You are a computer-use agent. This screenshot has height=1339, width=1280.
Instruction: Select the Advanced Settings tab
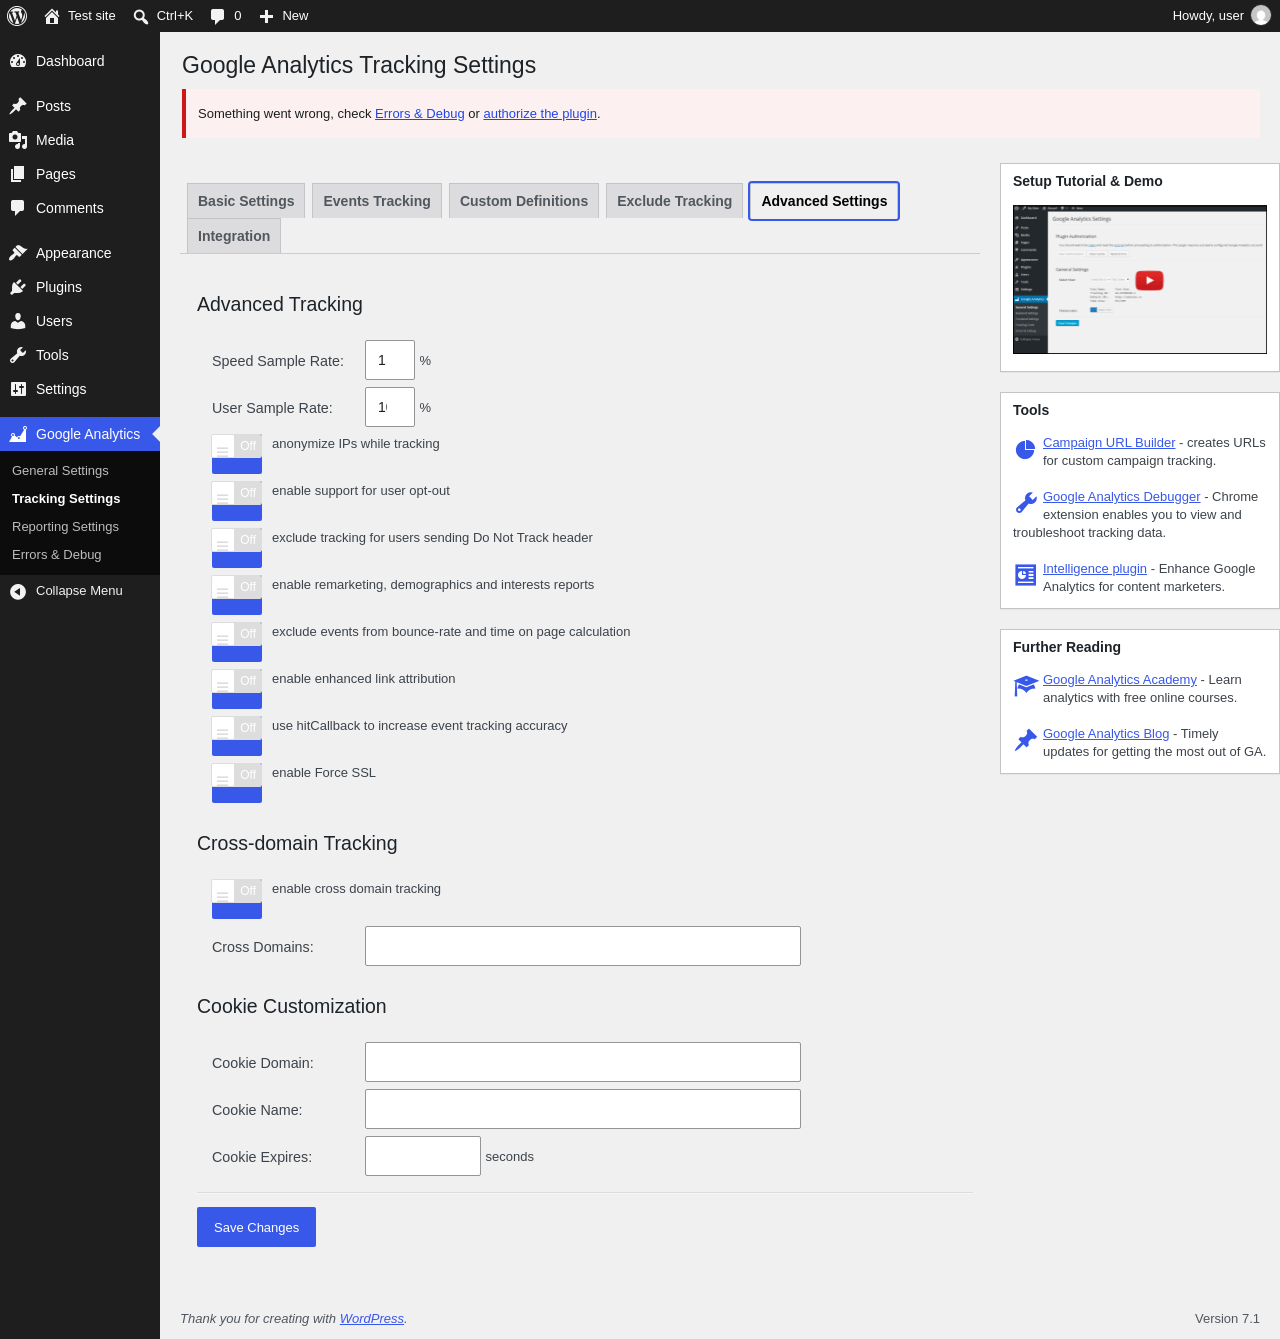[824, 201]
